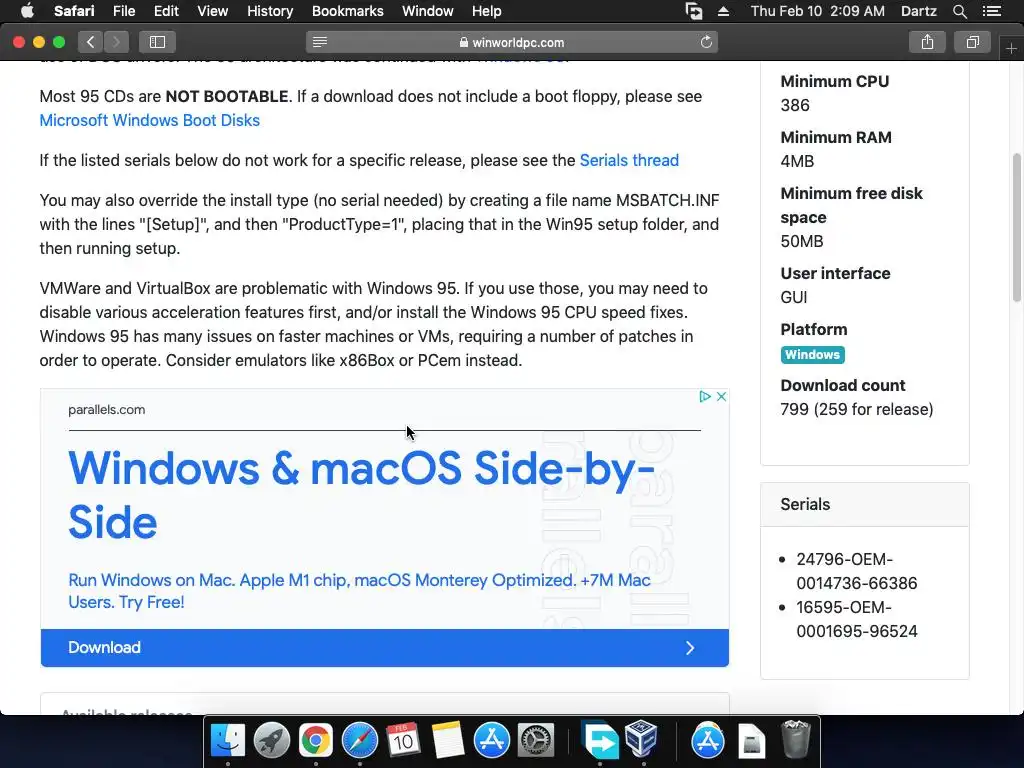Image resolution: width=1024 pixels, height=768 pixels.
Task: Open the Safari application menu
Action: pyautogui.click(x=74, y=11)
